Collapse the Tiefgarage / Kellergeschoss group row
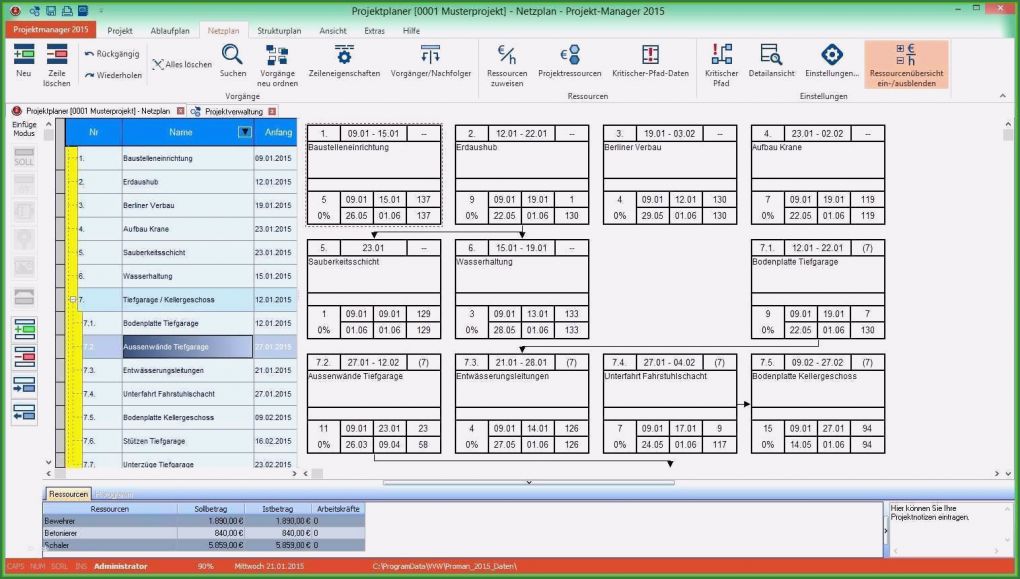This screenshot has height=579, width=1020. pyautogui.click(x=71, y=299)
